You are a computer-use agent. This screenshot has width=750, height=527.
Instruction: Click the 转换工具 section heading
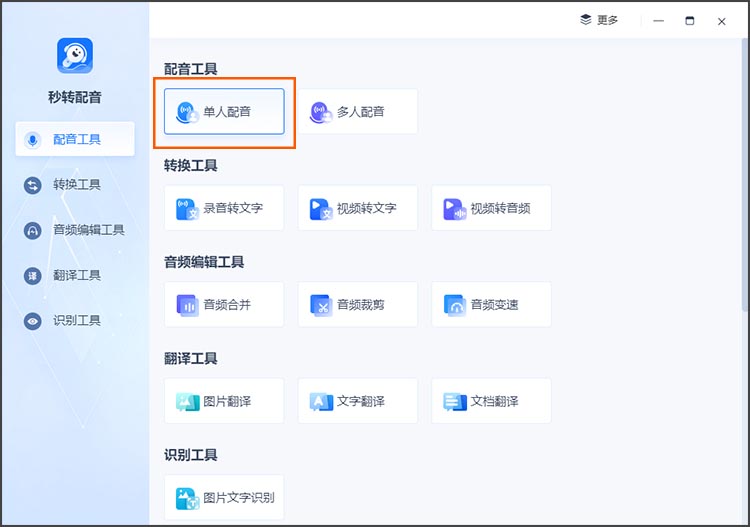(x=190, y=165)
